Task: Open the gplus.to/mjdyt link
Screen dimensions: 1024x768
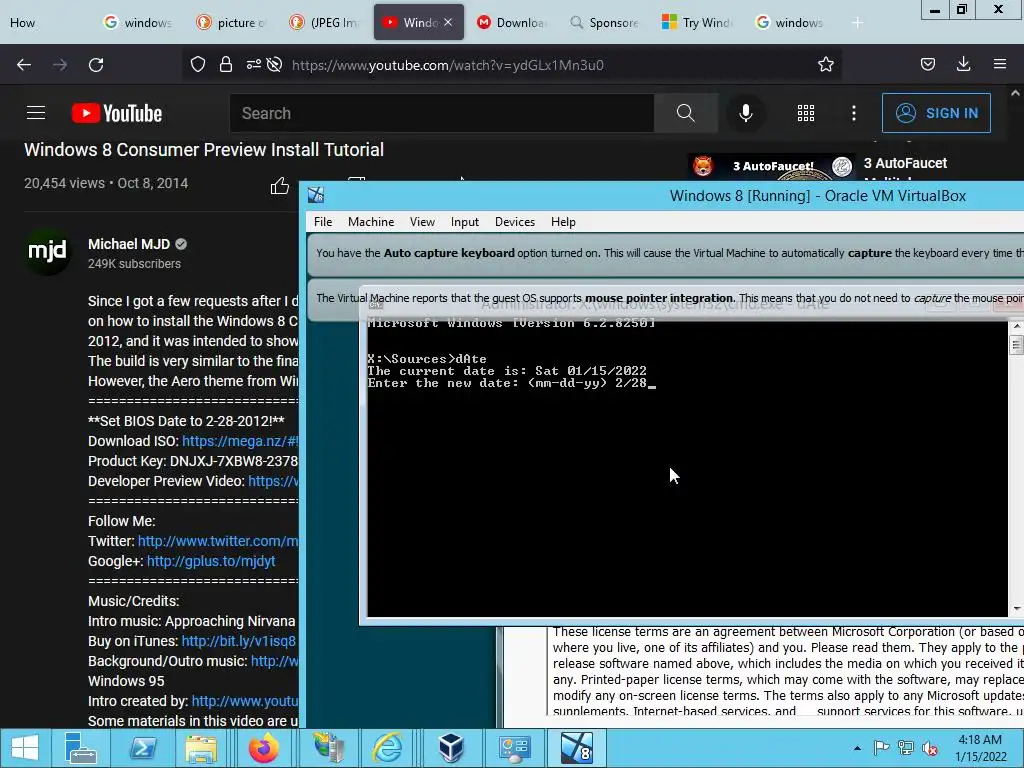Action: [211, 561]
